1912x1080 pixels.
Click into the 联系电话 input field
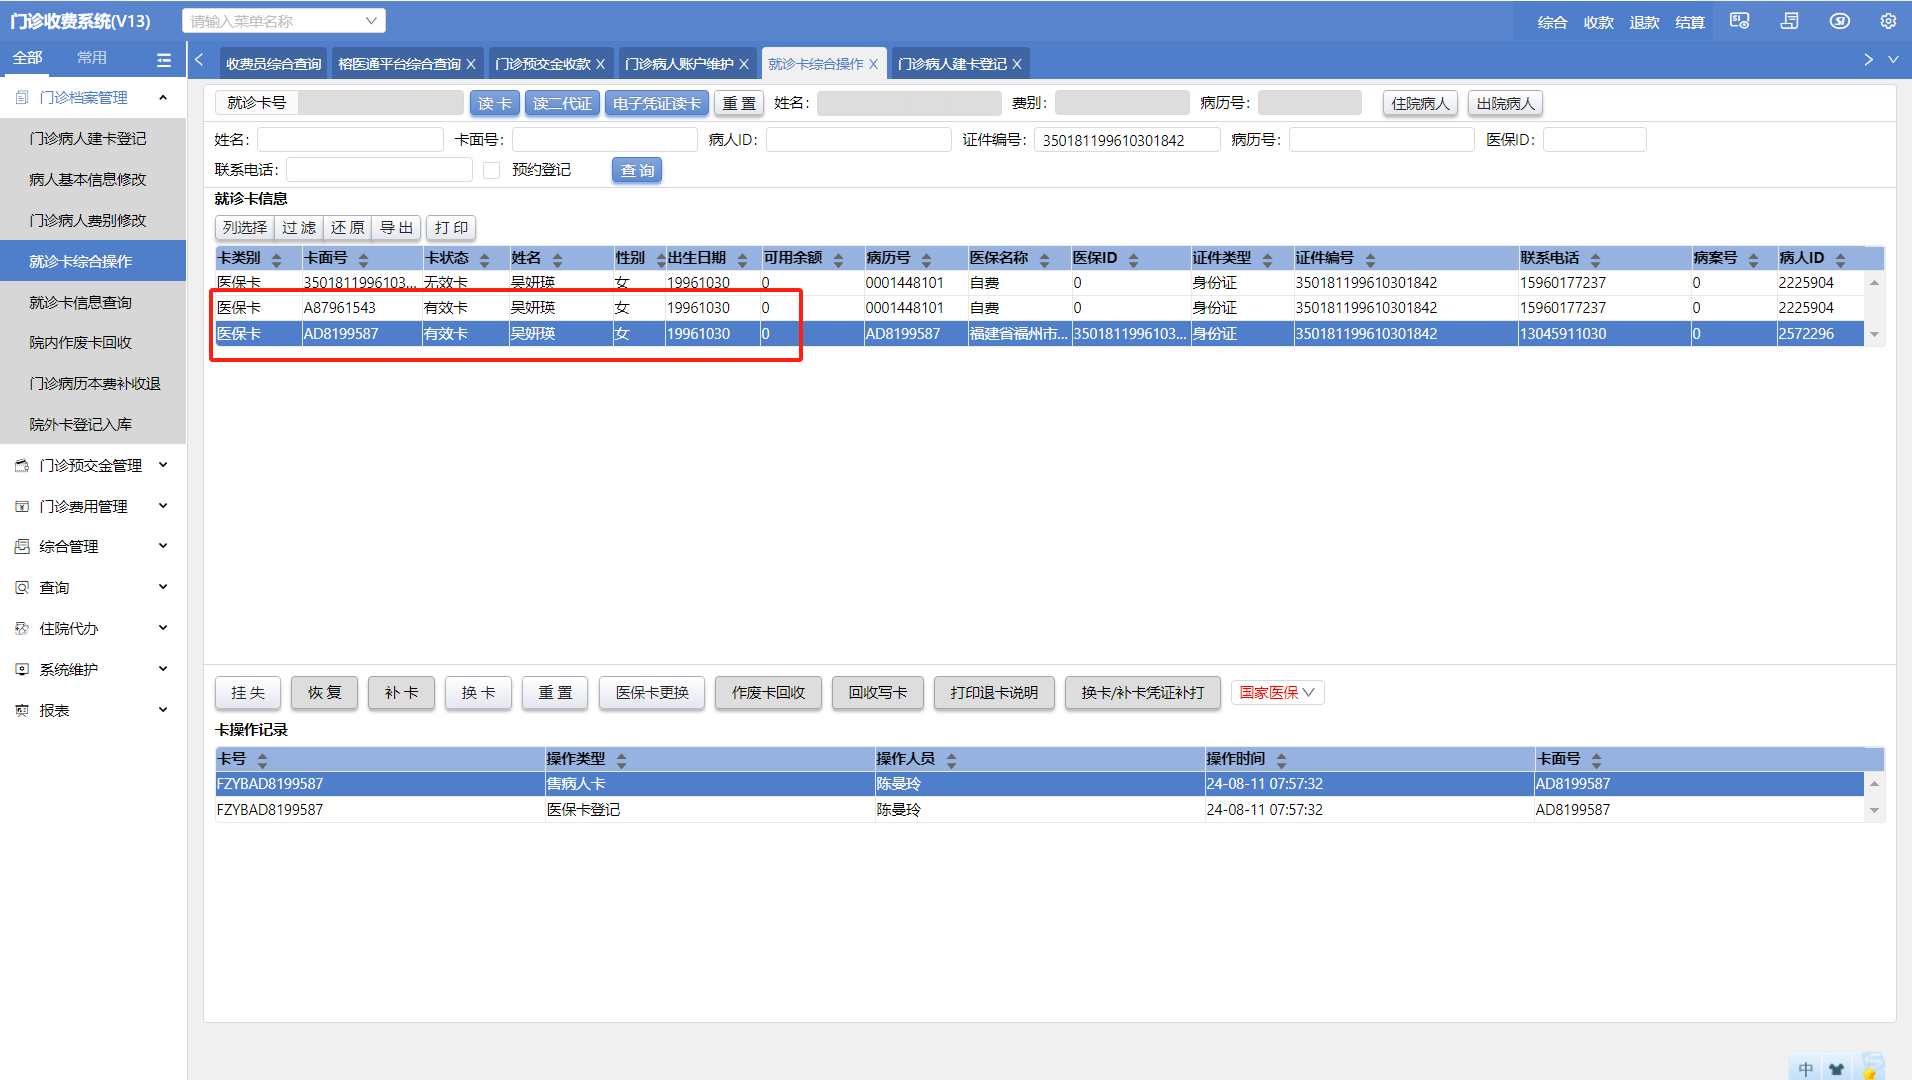click(x=379, y=170)
